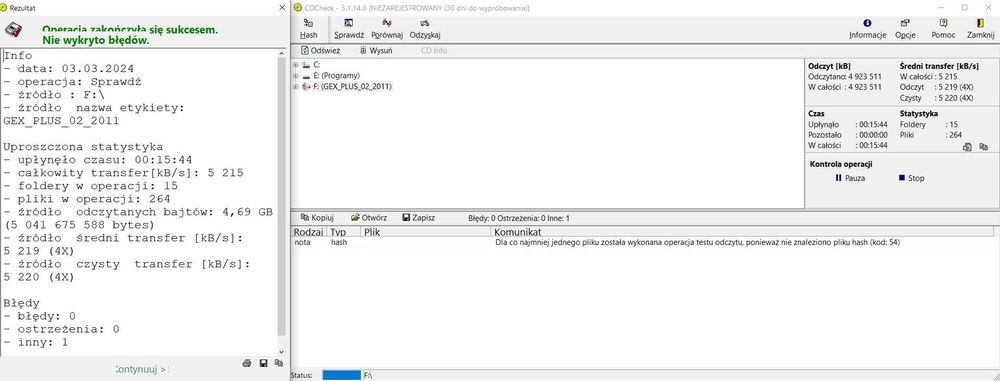Click Zapisz in the messages toolbar
Viewport: 1000px width, 381px height.
point(419,218)
